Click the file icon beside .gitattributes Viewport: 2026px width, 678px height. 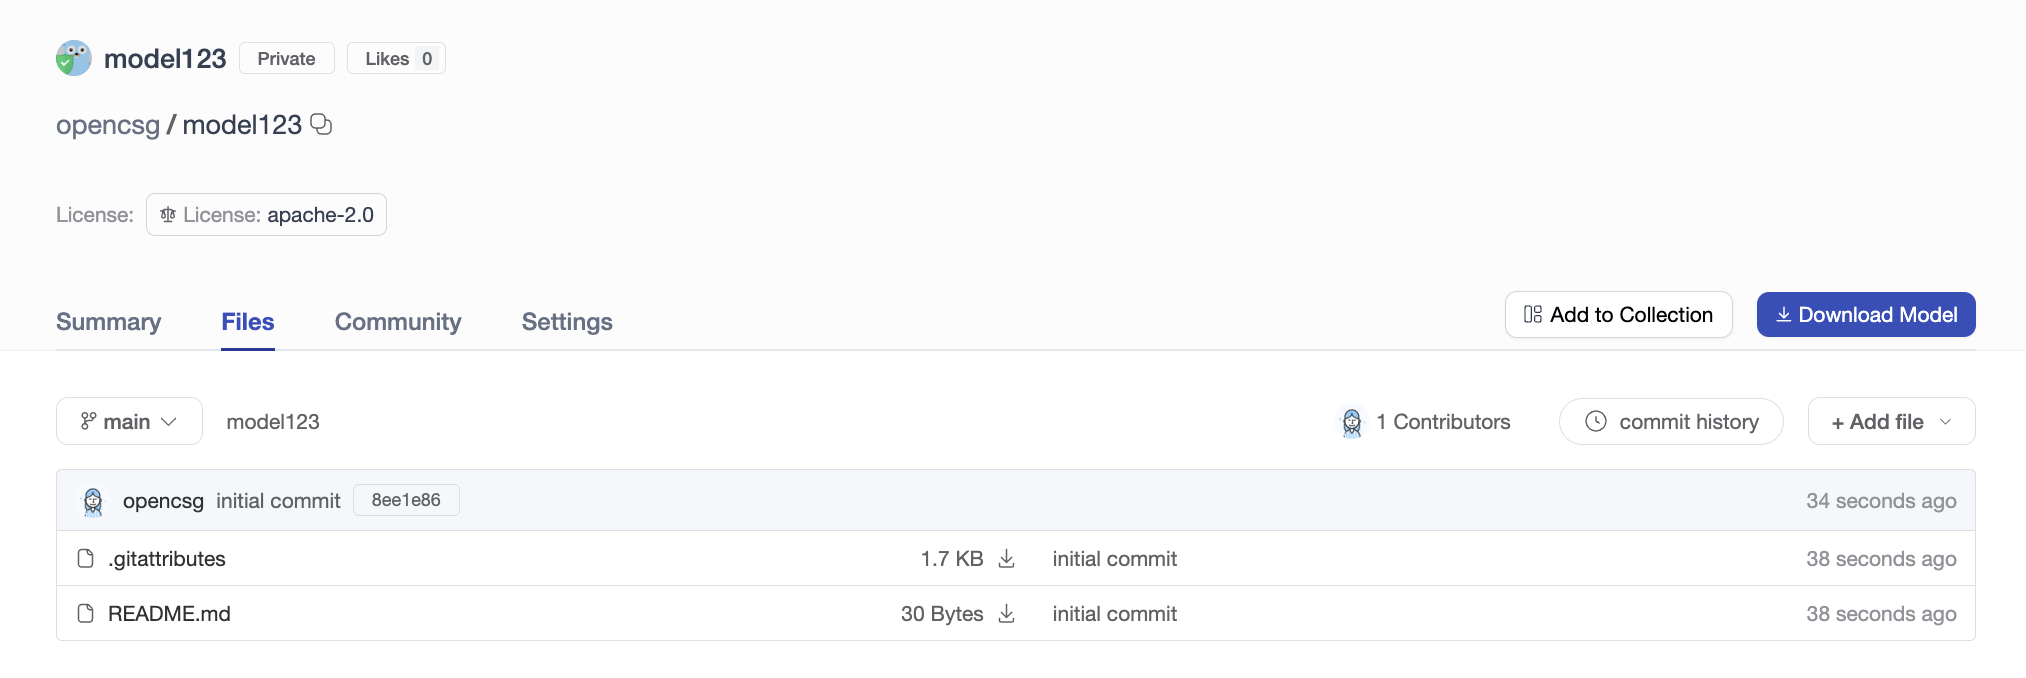click(86, 558)
